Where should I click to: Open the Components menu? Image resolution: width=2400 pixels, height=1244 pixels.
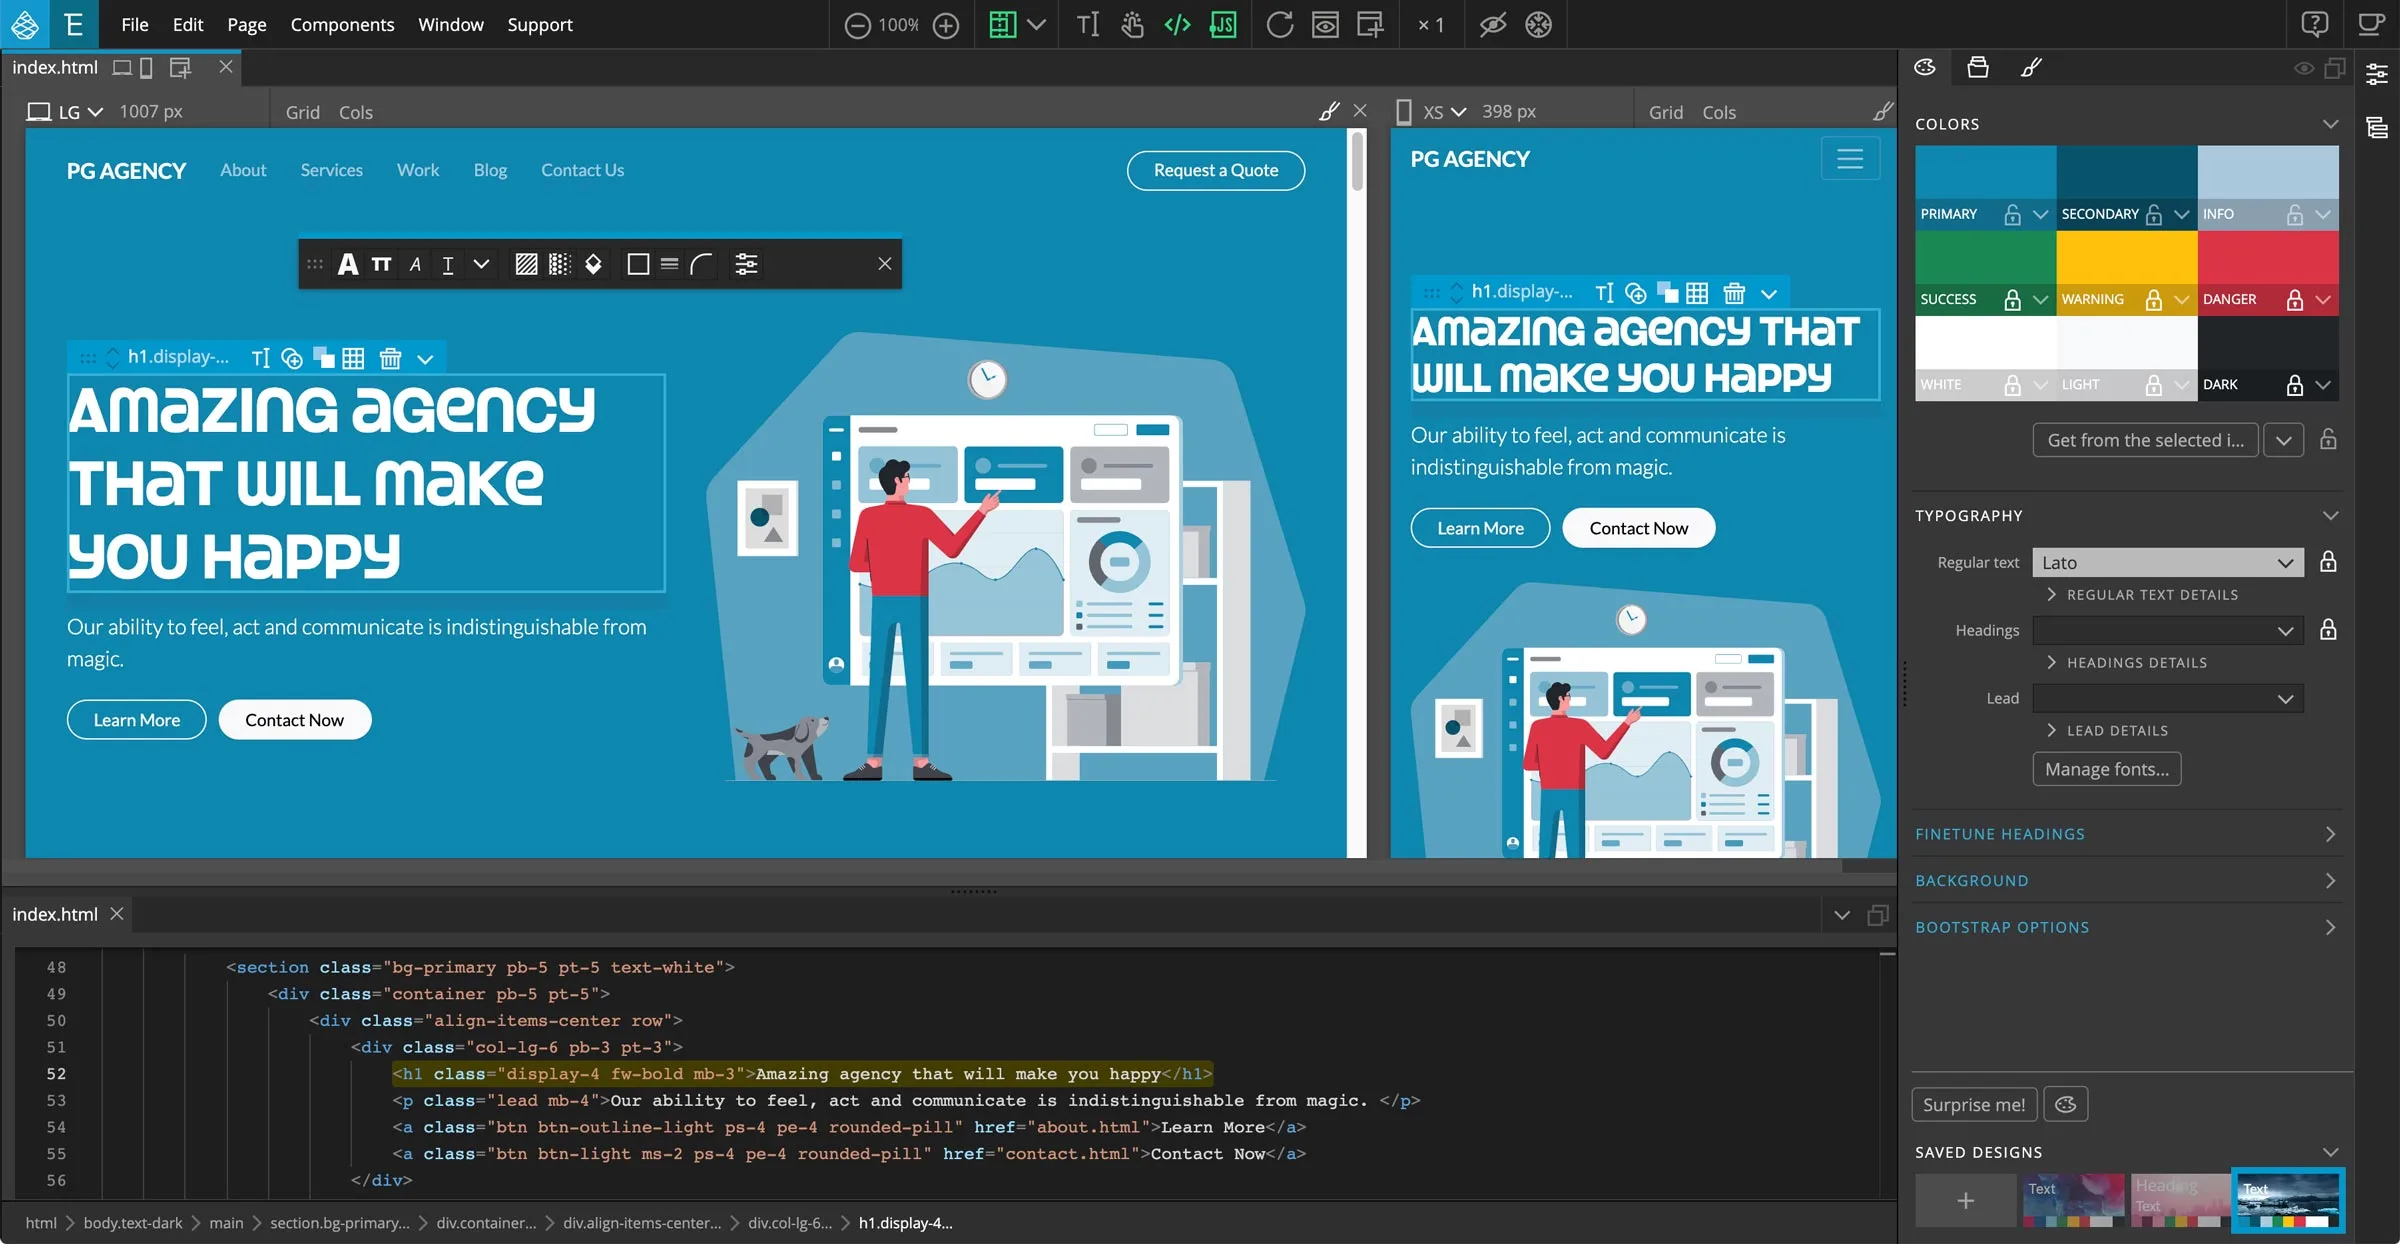(341, 24)
